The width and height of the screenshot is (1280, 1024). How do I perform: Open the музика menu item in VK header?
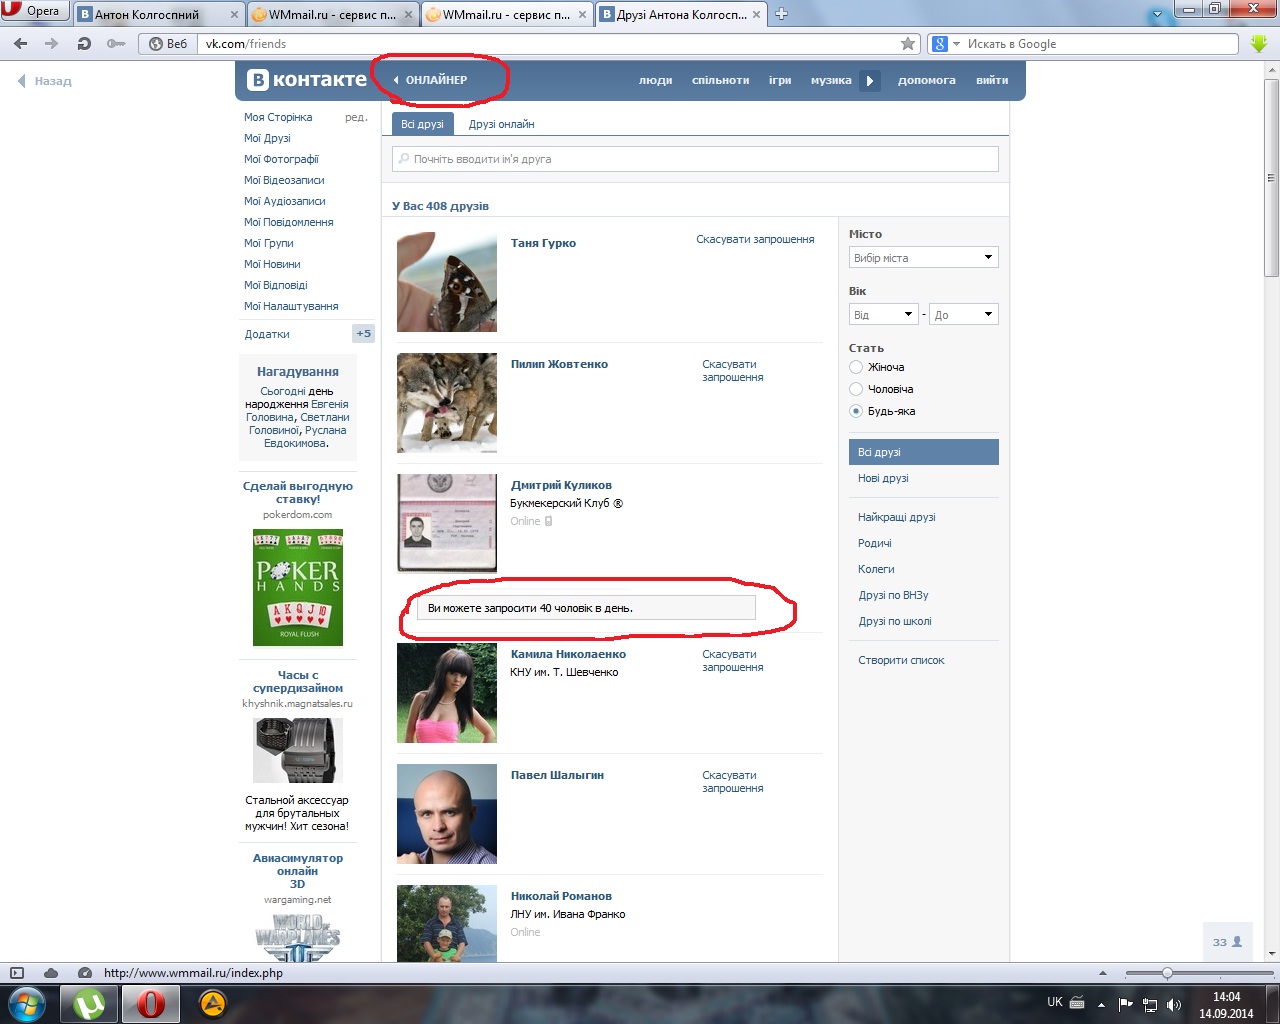click(x=831, y=80)
